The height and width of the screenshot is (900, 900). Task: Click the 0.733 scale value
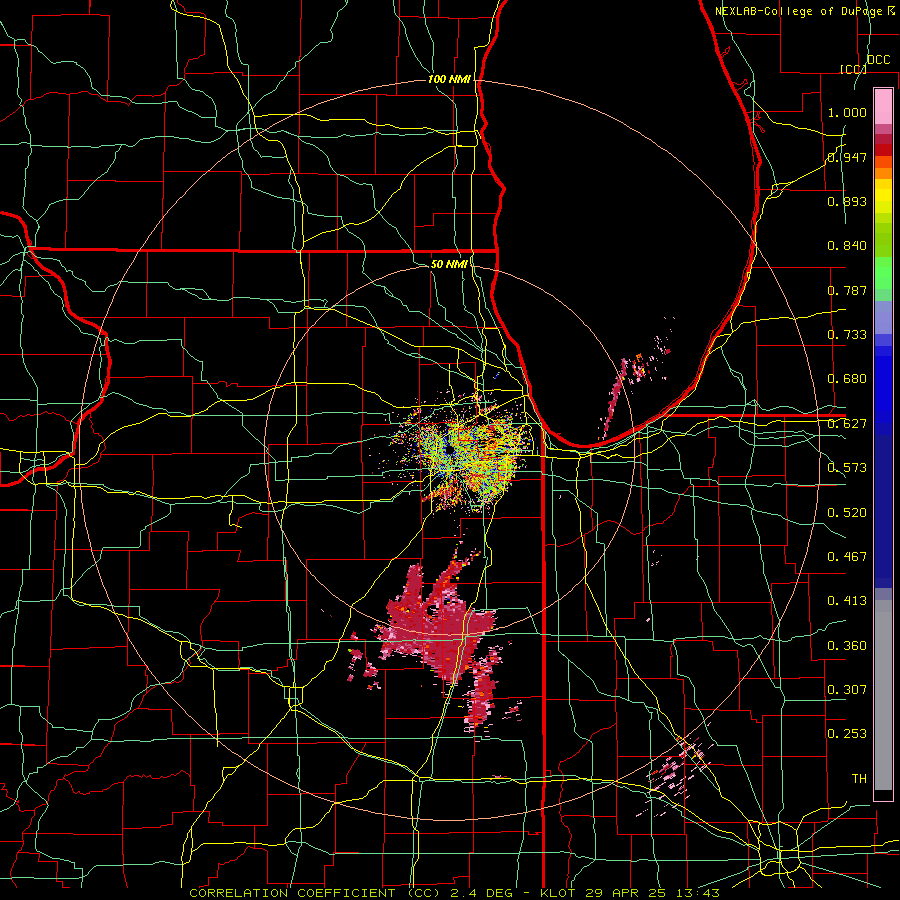tap(847, 335)
